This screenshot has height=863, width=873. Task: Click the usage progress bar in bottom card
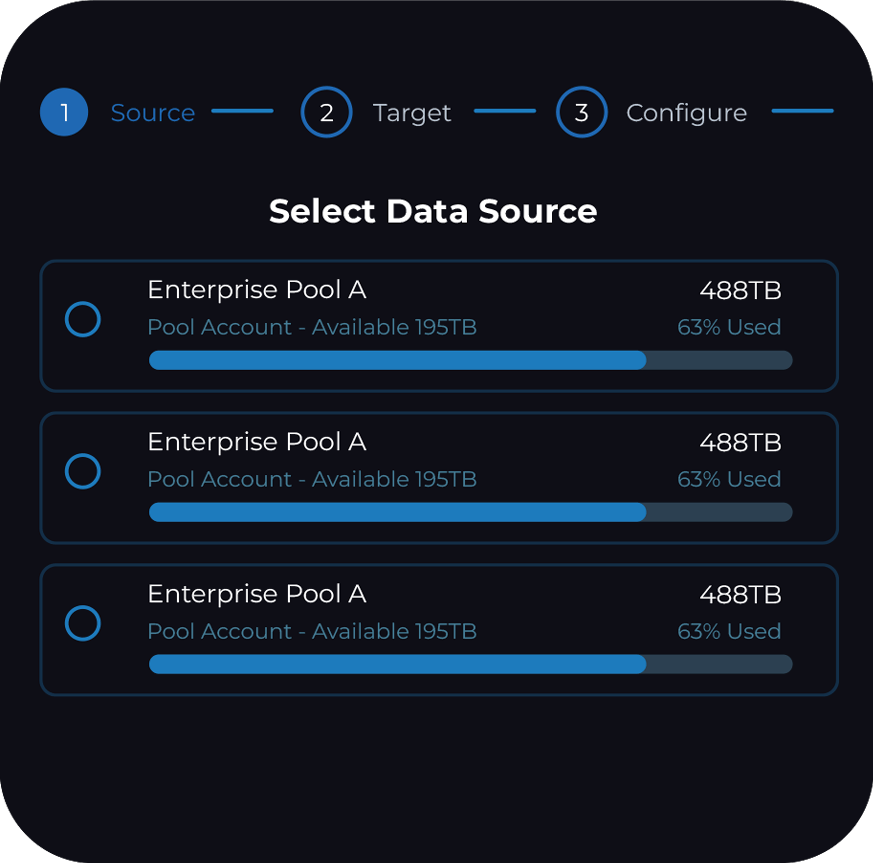(470, 664)
